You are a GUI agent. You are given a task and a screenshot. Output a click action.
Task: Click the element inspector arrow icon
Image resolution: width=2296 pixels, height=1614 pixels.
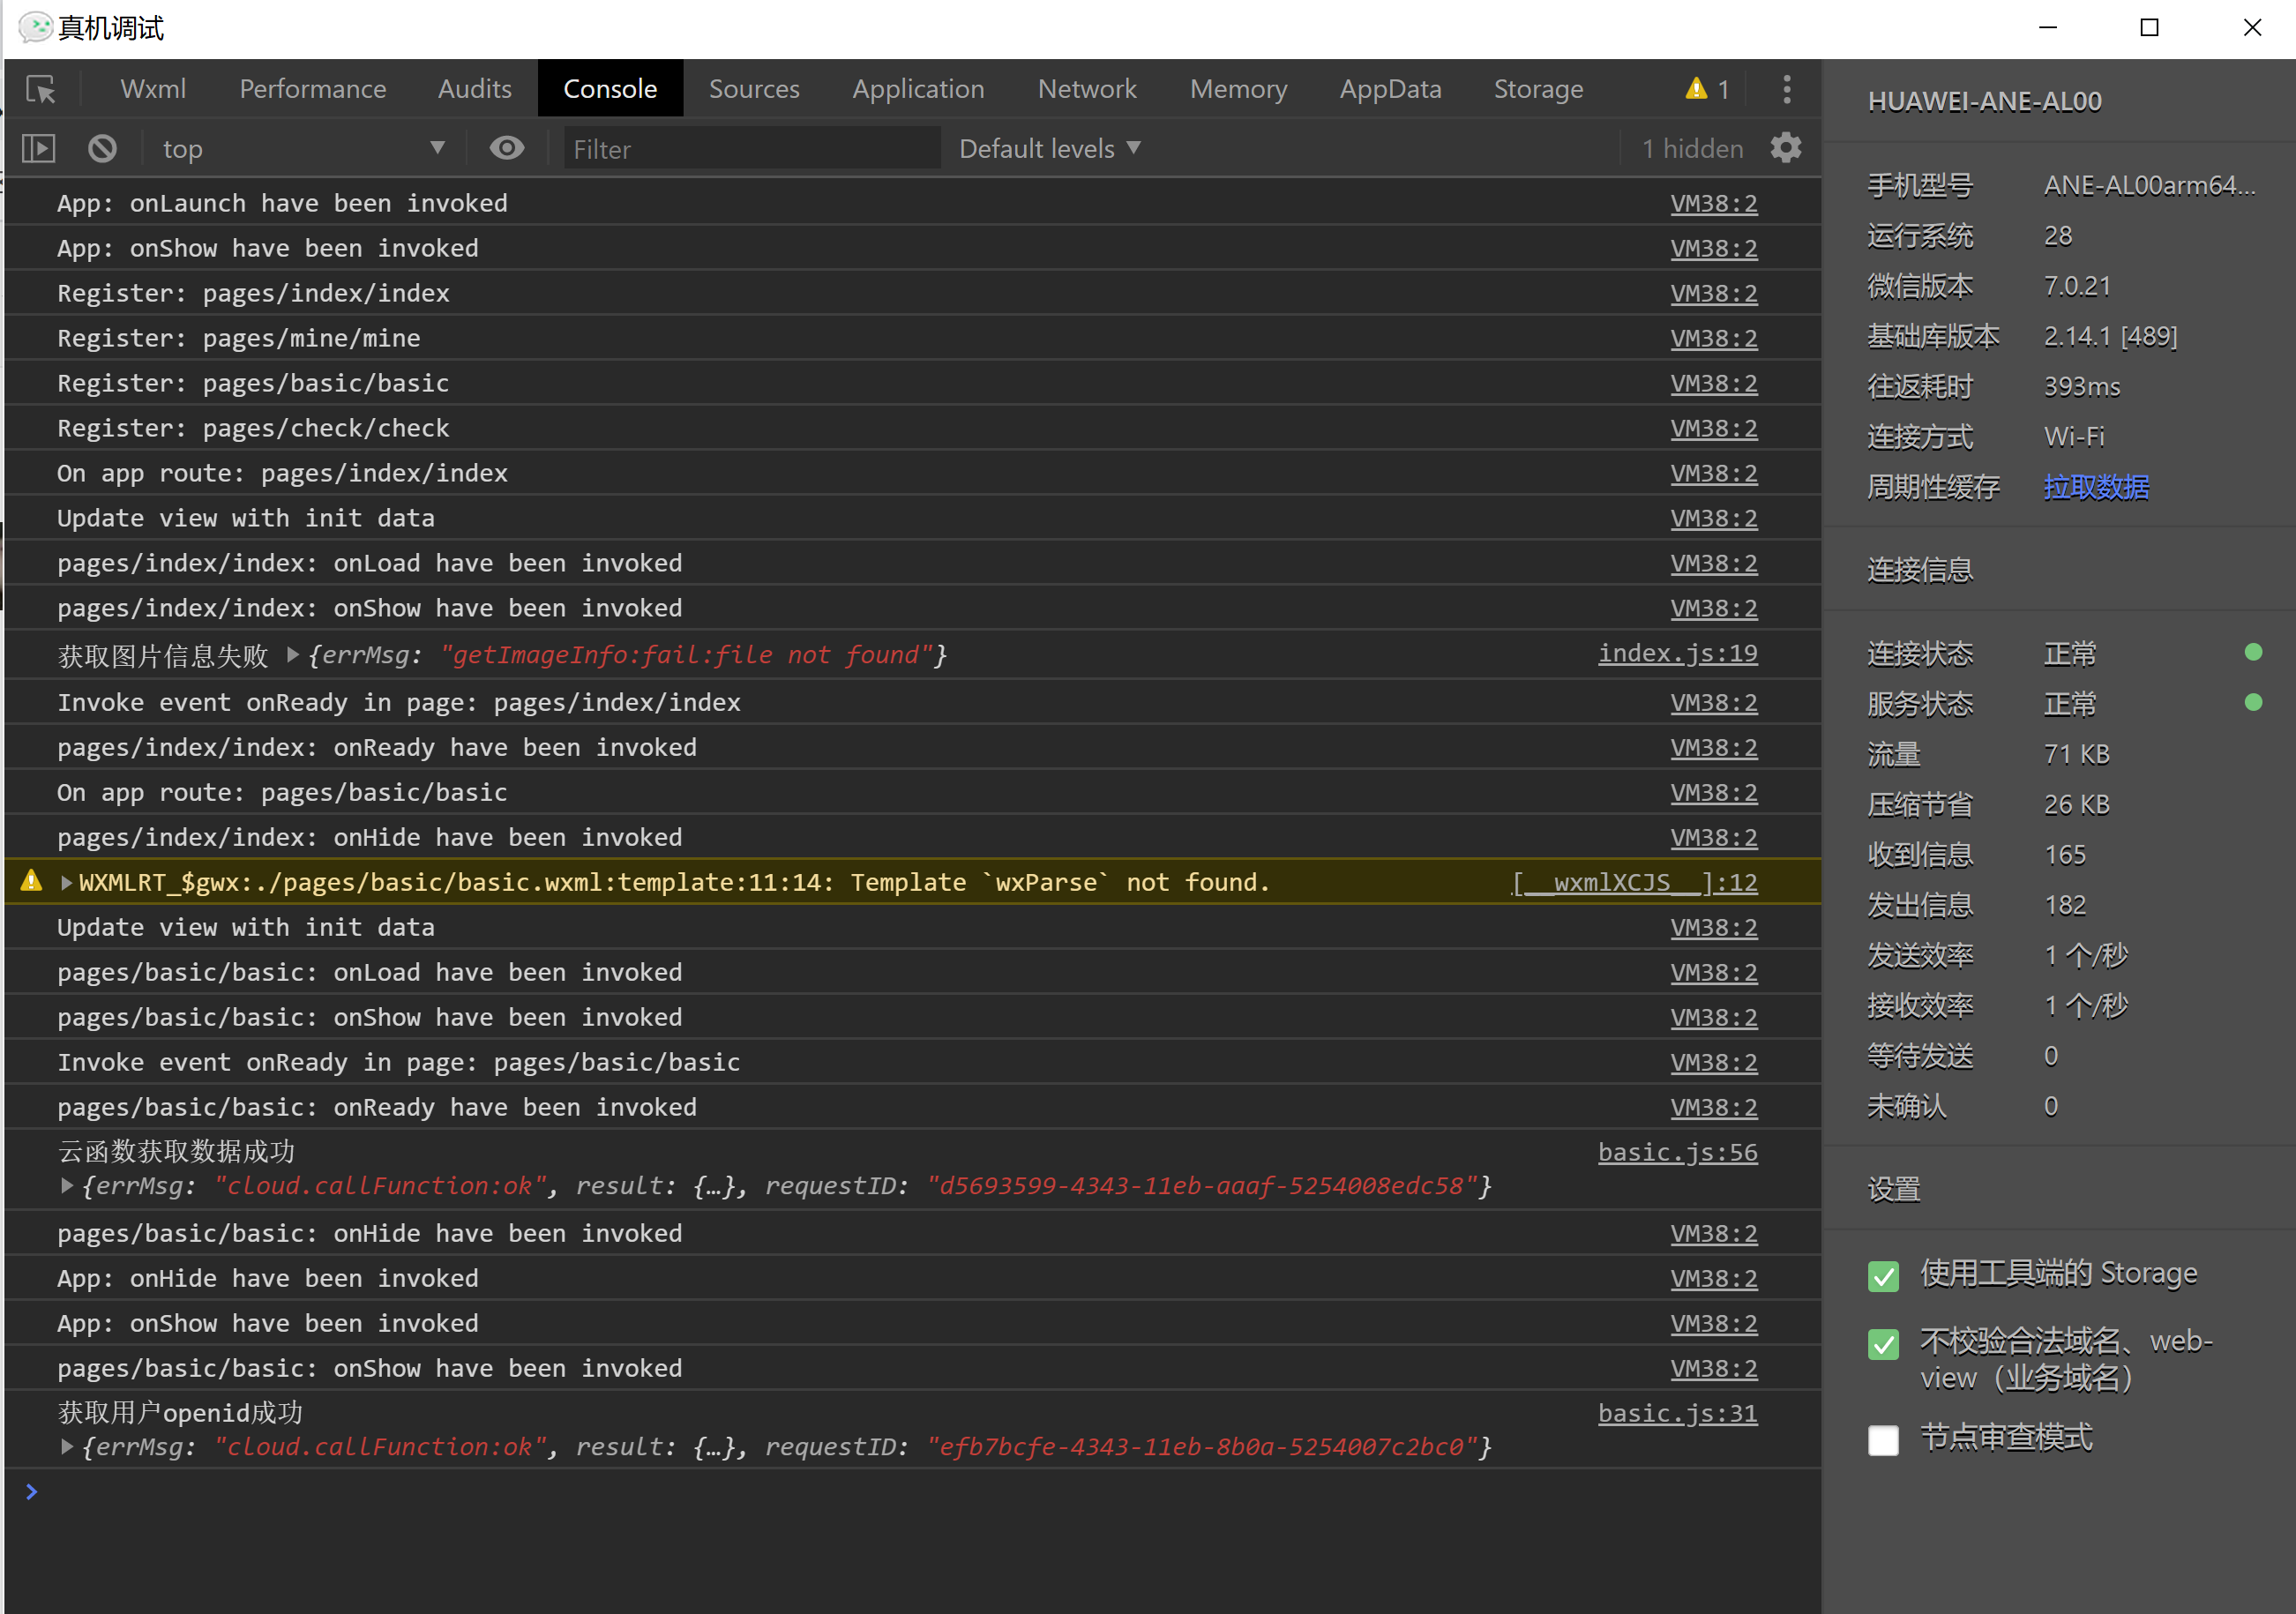click(41, 89)
